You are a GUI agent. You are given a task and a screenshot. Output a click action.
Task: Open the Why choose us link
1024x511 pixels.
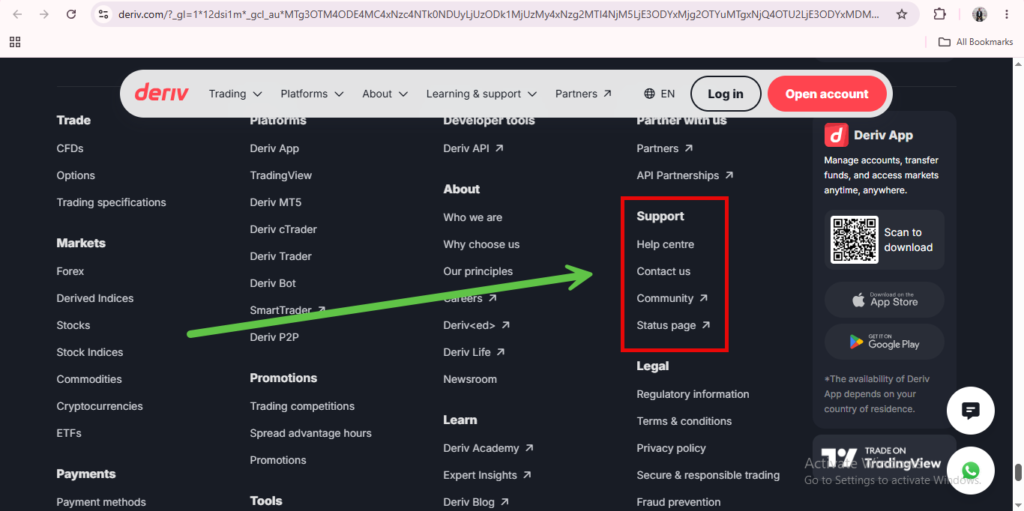tap(481, 244)
